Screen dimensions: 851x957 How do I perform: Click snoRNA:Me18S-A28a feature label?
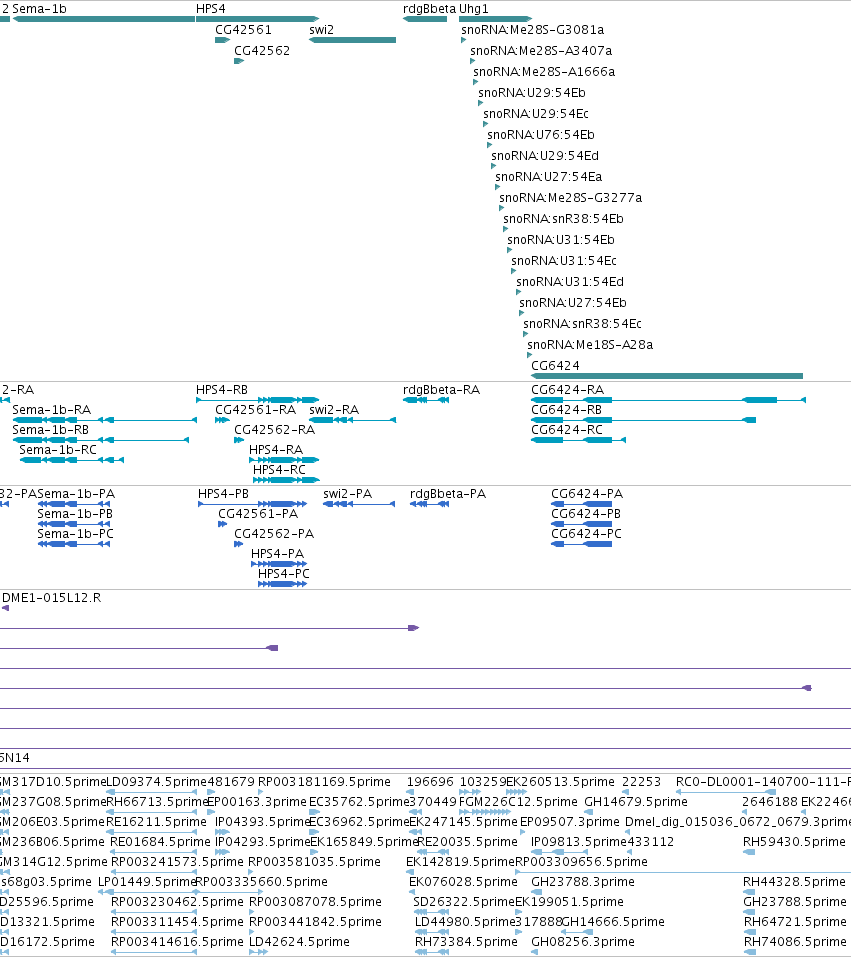click(x=590, y=345)
